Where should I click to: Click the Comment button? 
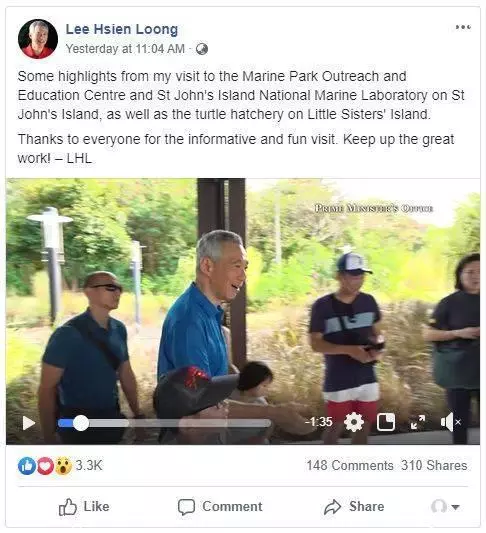coord(220,507)
